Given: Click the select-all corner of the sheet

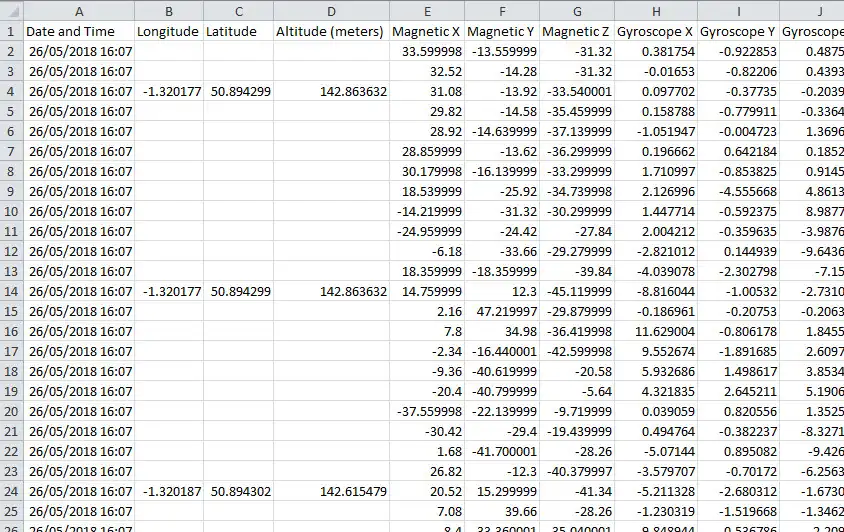Looking at the screenshot, I should pos(11,10).
